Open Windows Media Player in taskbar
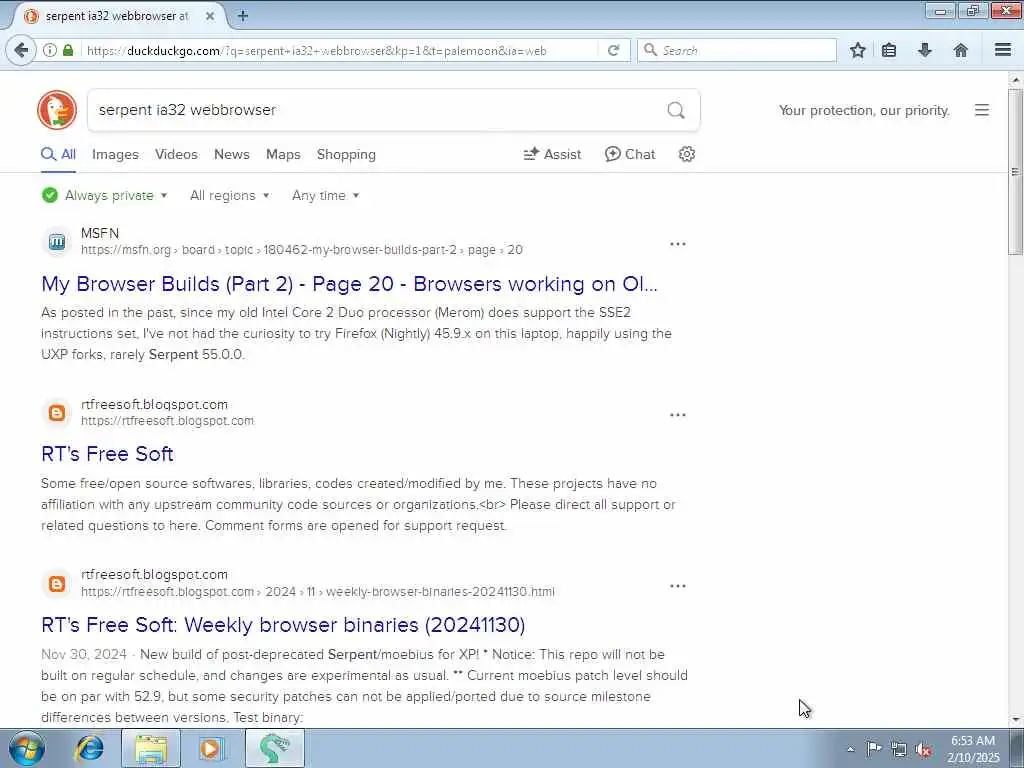The image size is (1024, 768). tap(210, 748)
